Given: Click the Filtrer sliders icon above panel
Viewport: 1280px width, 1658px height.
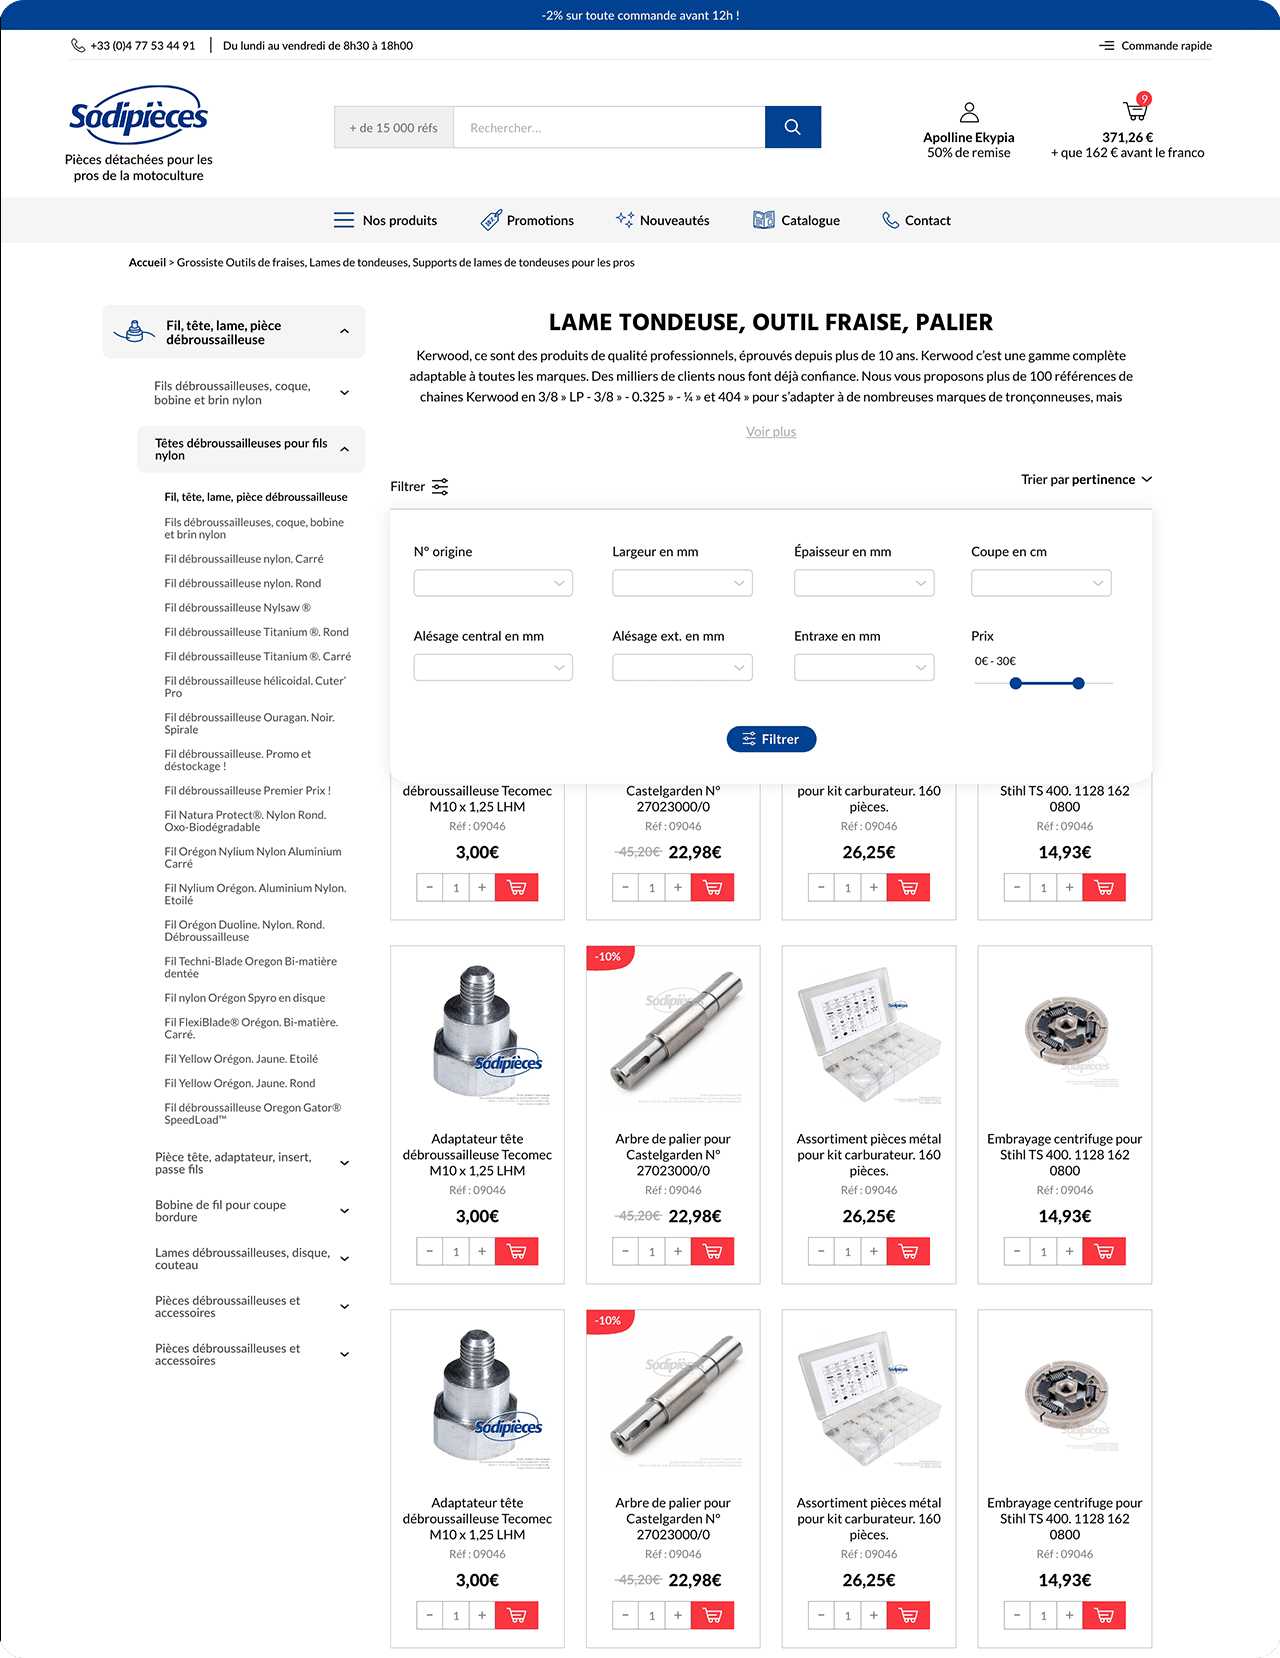Looking at the screenshot, I should click(440, 487).
